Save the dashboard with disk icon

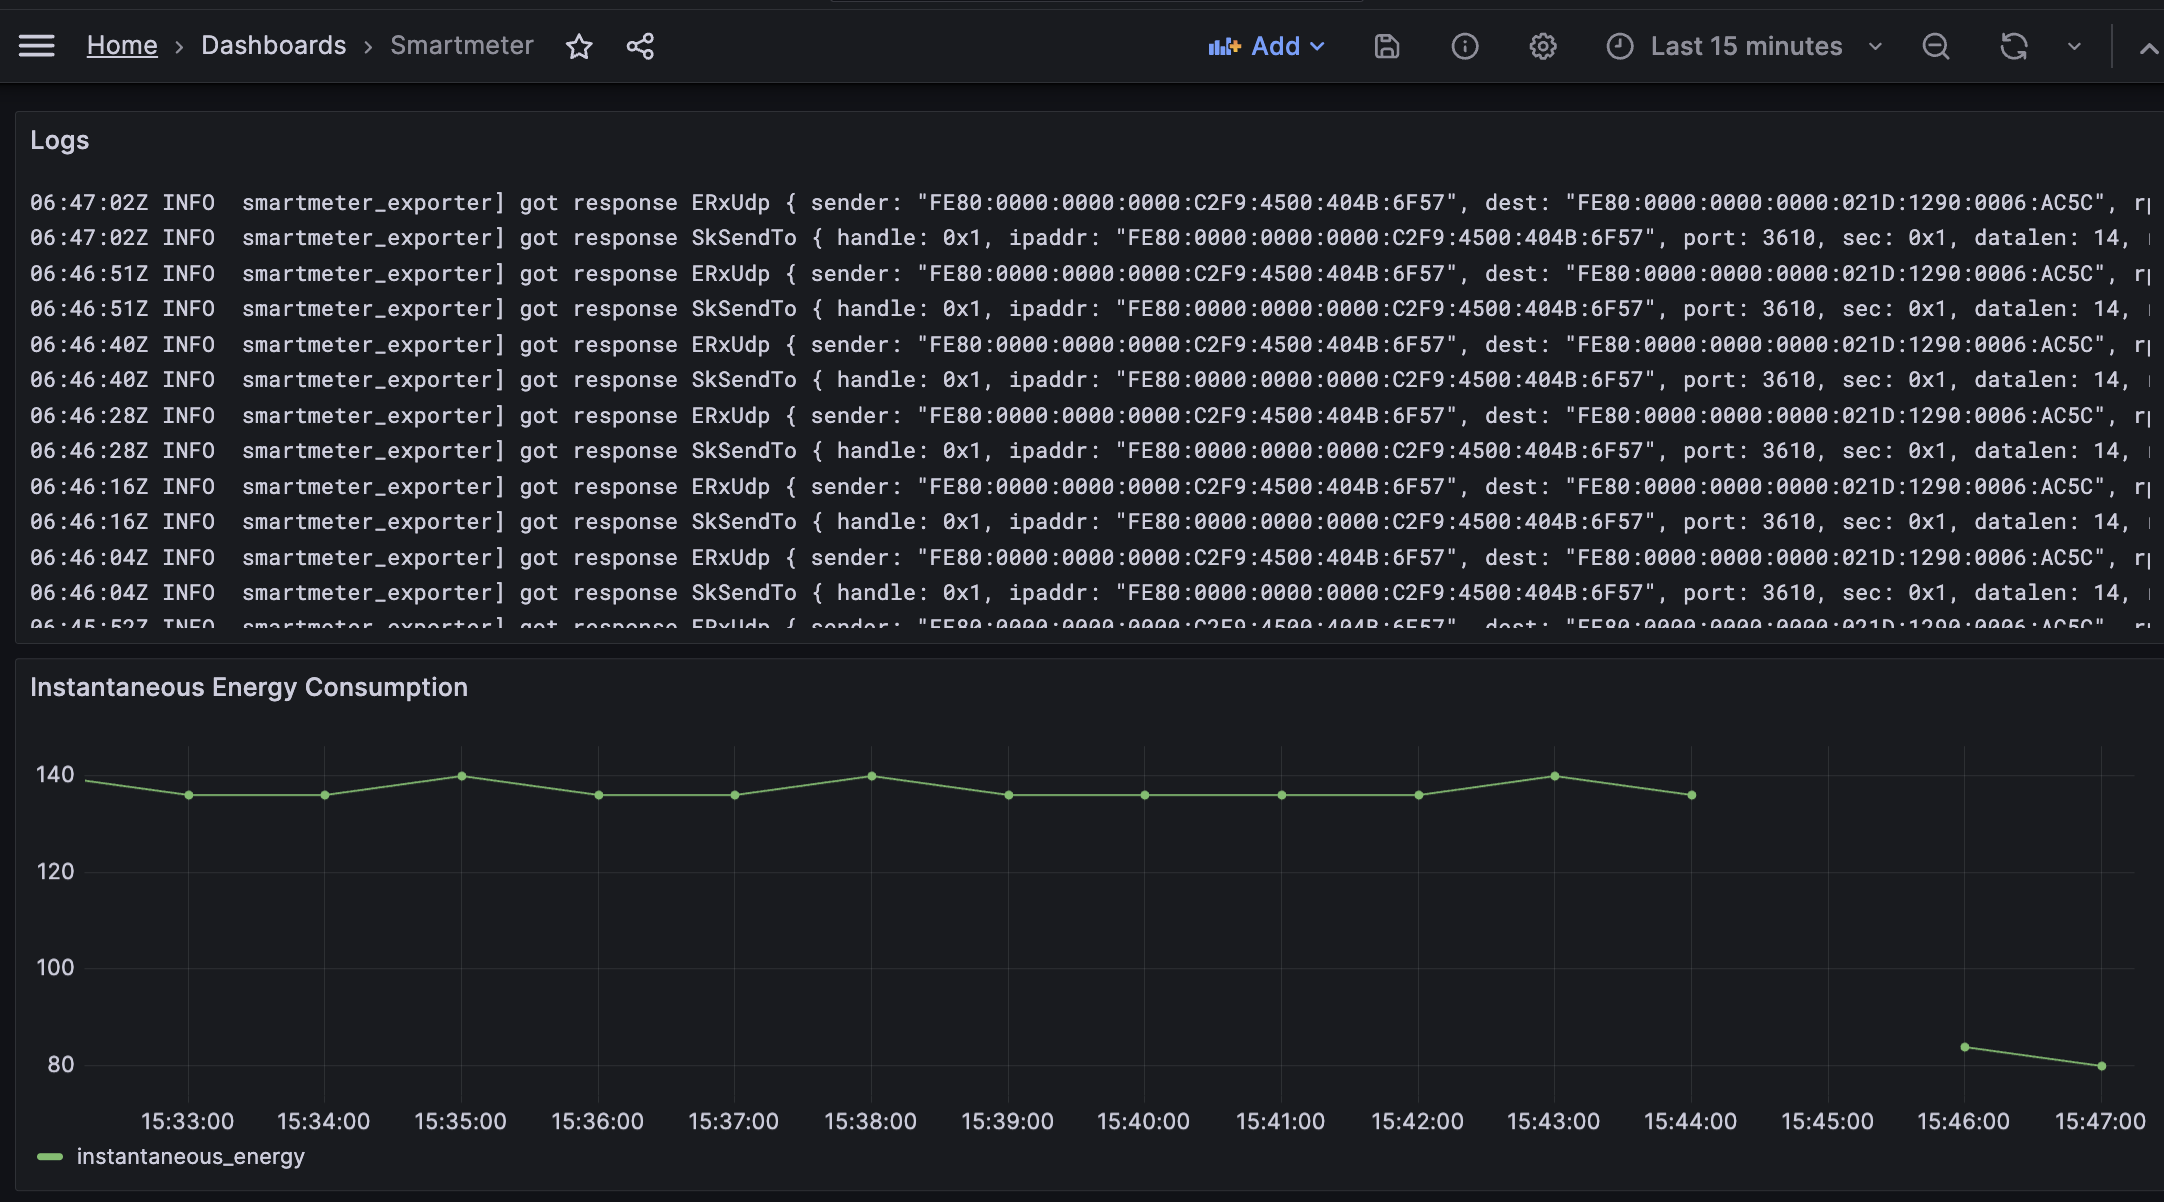coord(1386,46)
